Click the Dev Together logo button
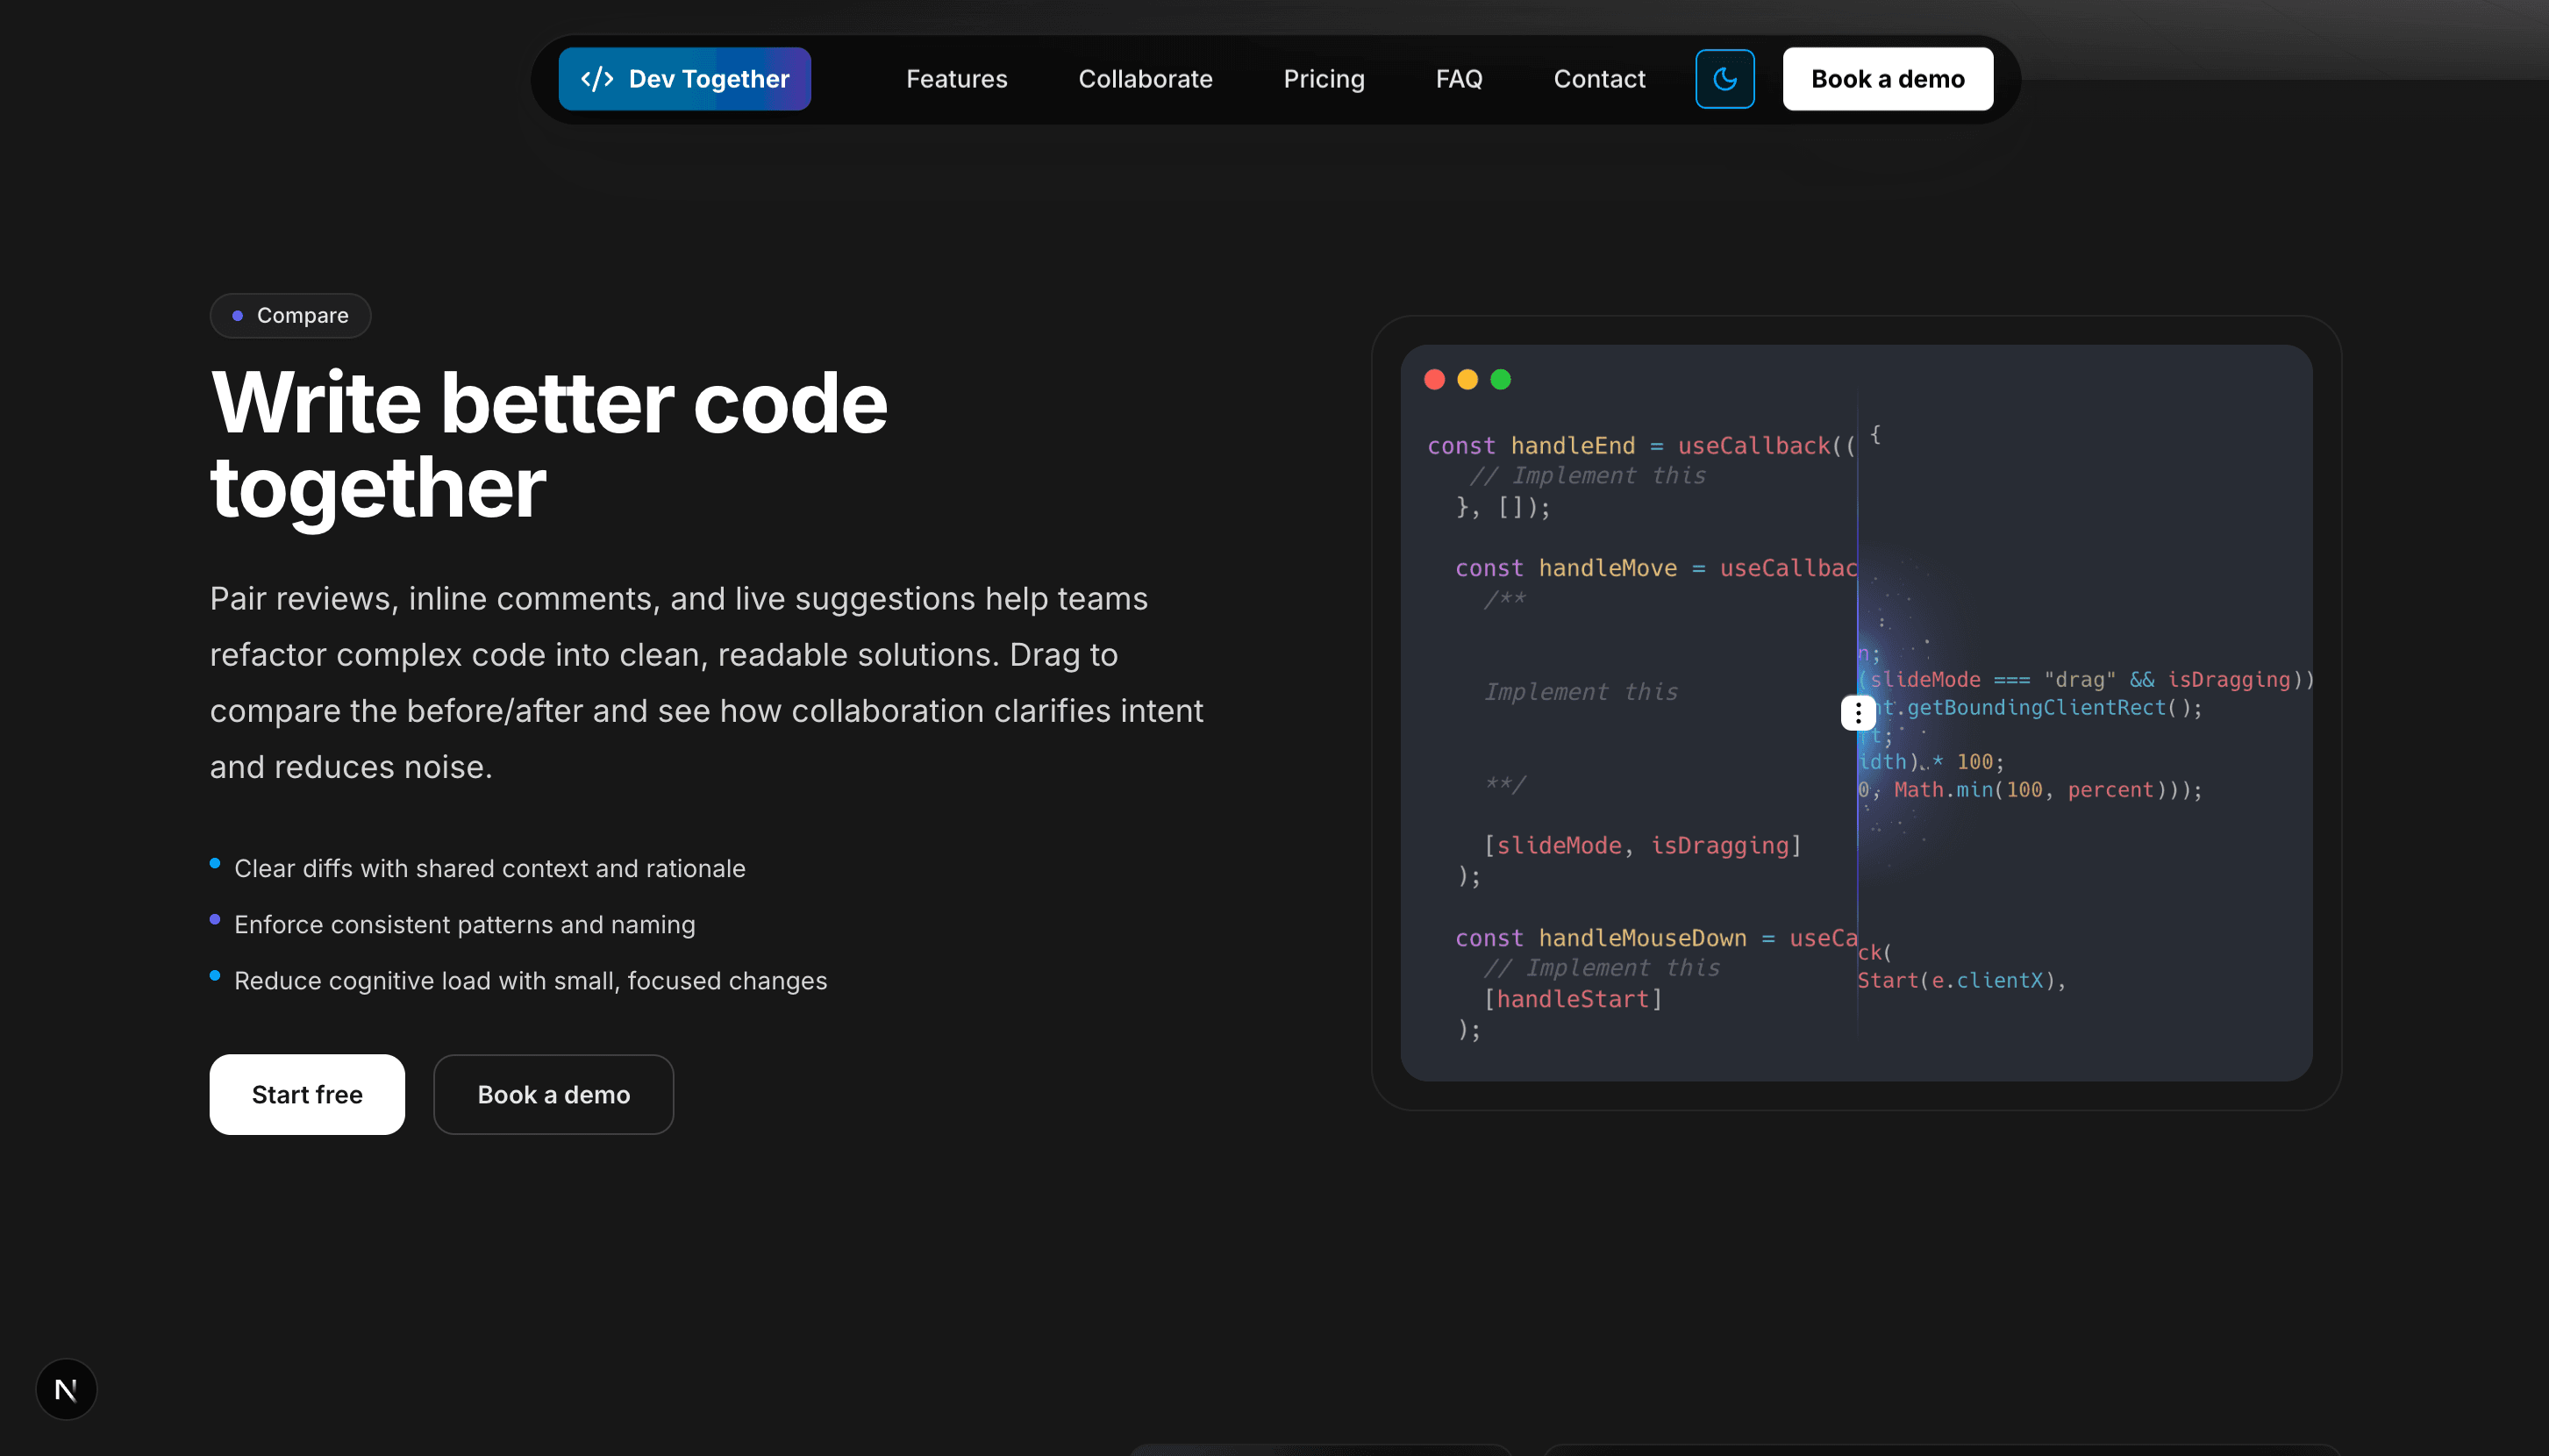This screenshot has height=1456, width=2549. pyautogui.click(x=684, y=79)
